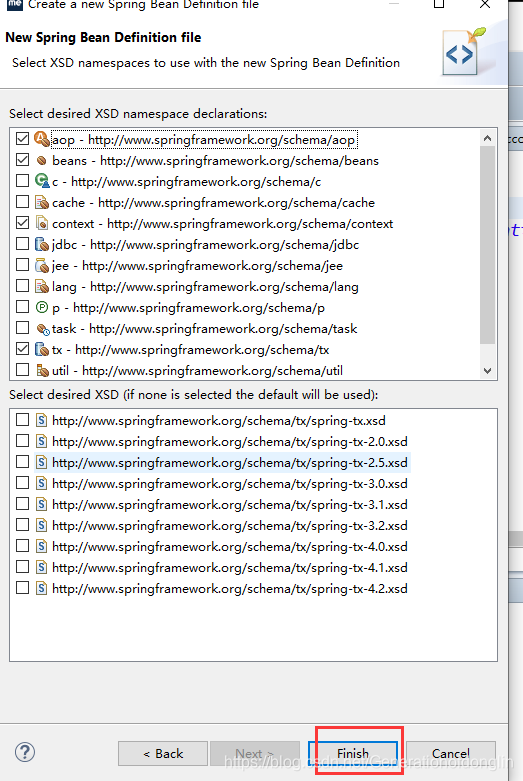The height and width of the screenshot is (781, 523).
Task: Check the util namespace checkbox
Action: tap(22, 370)
